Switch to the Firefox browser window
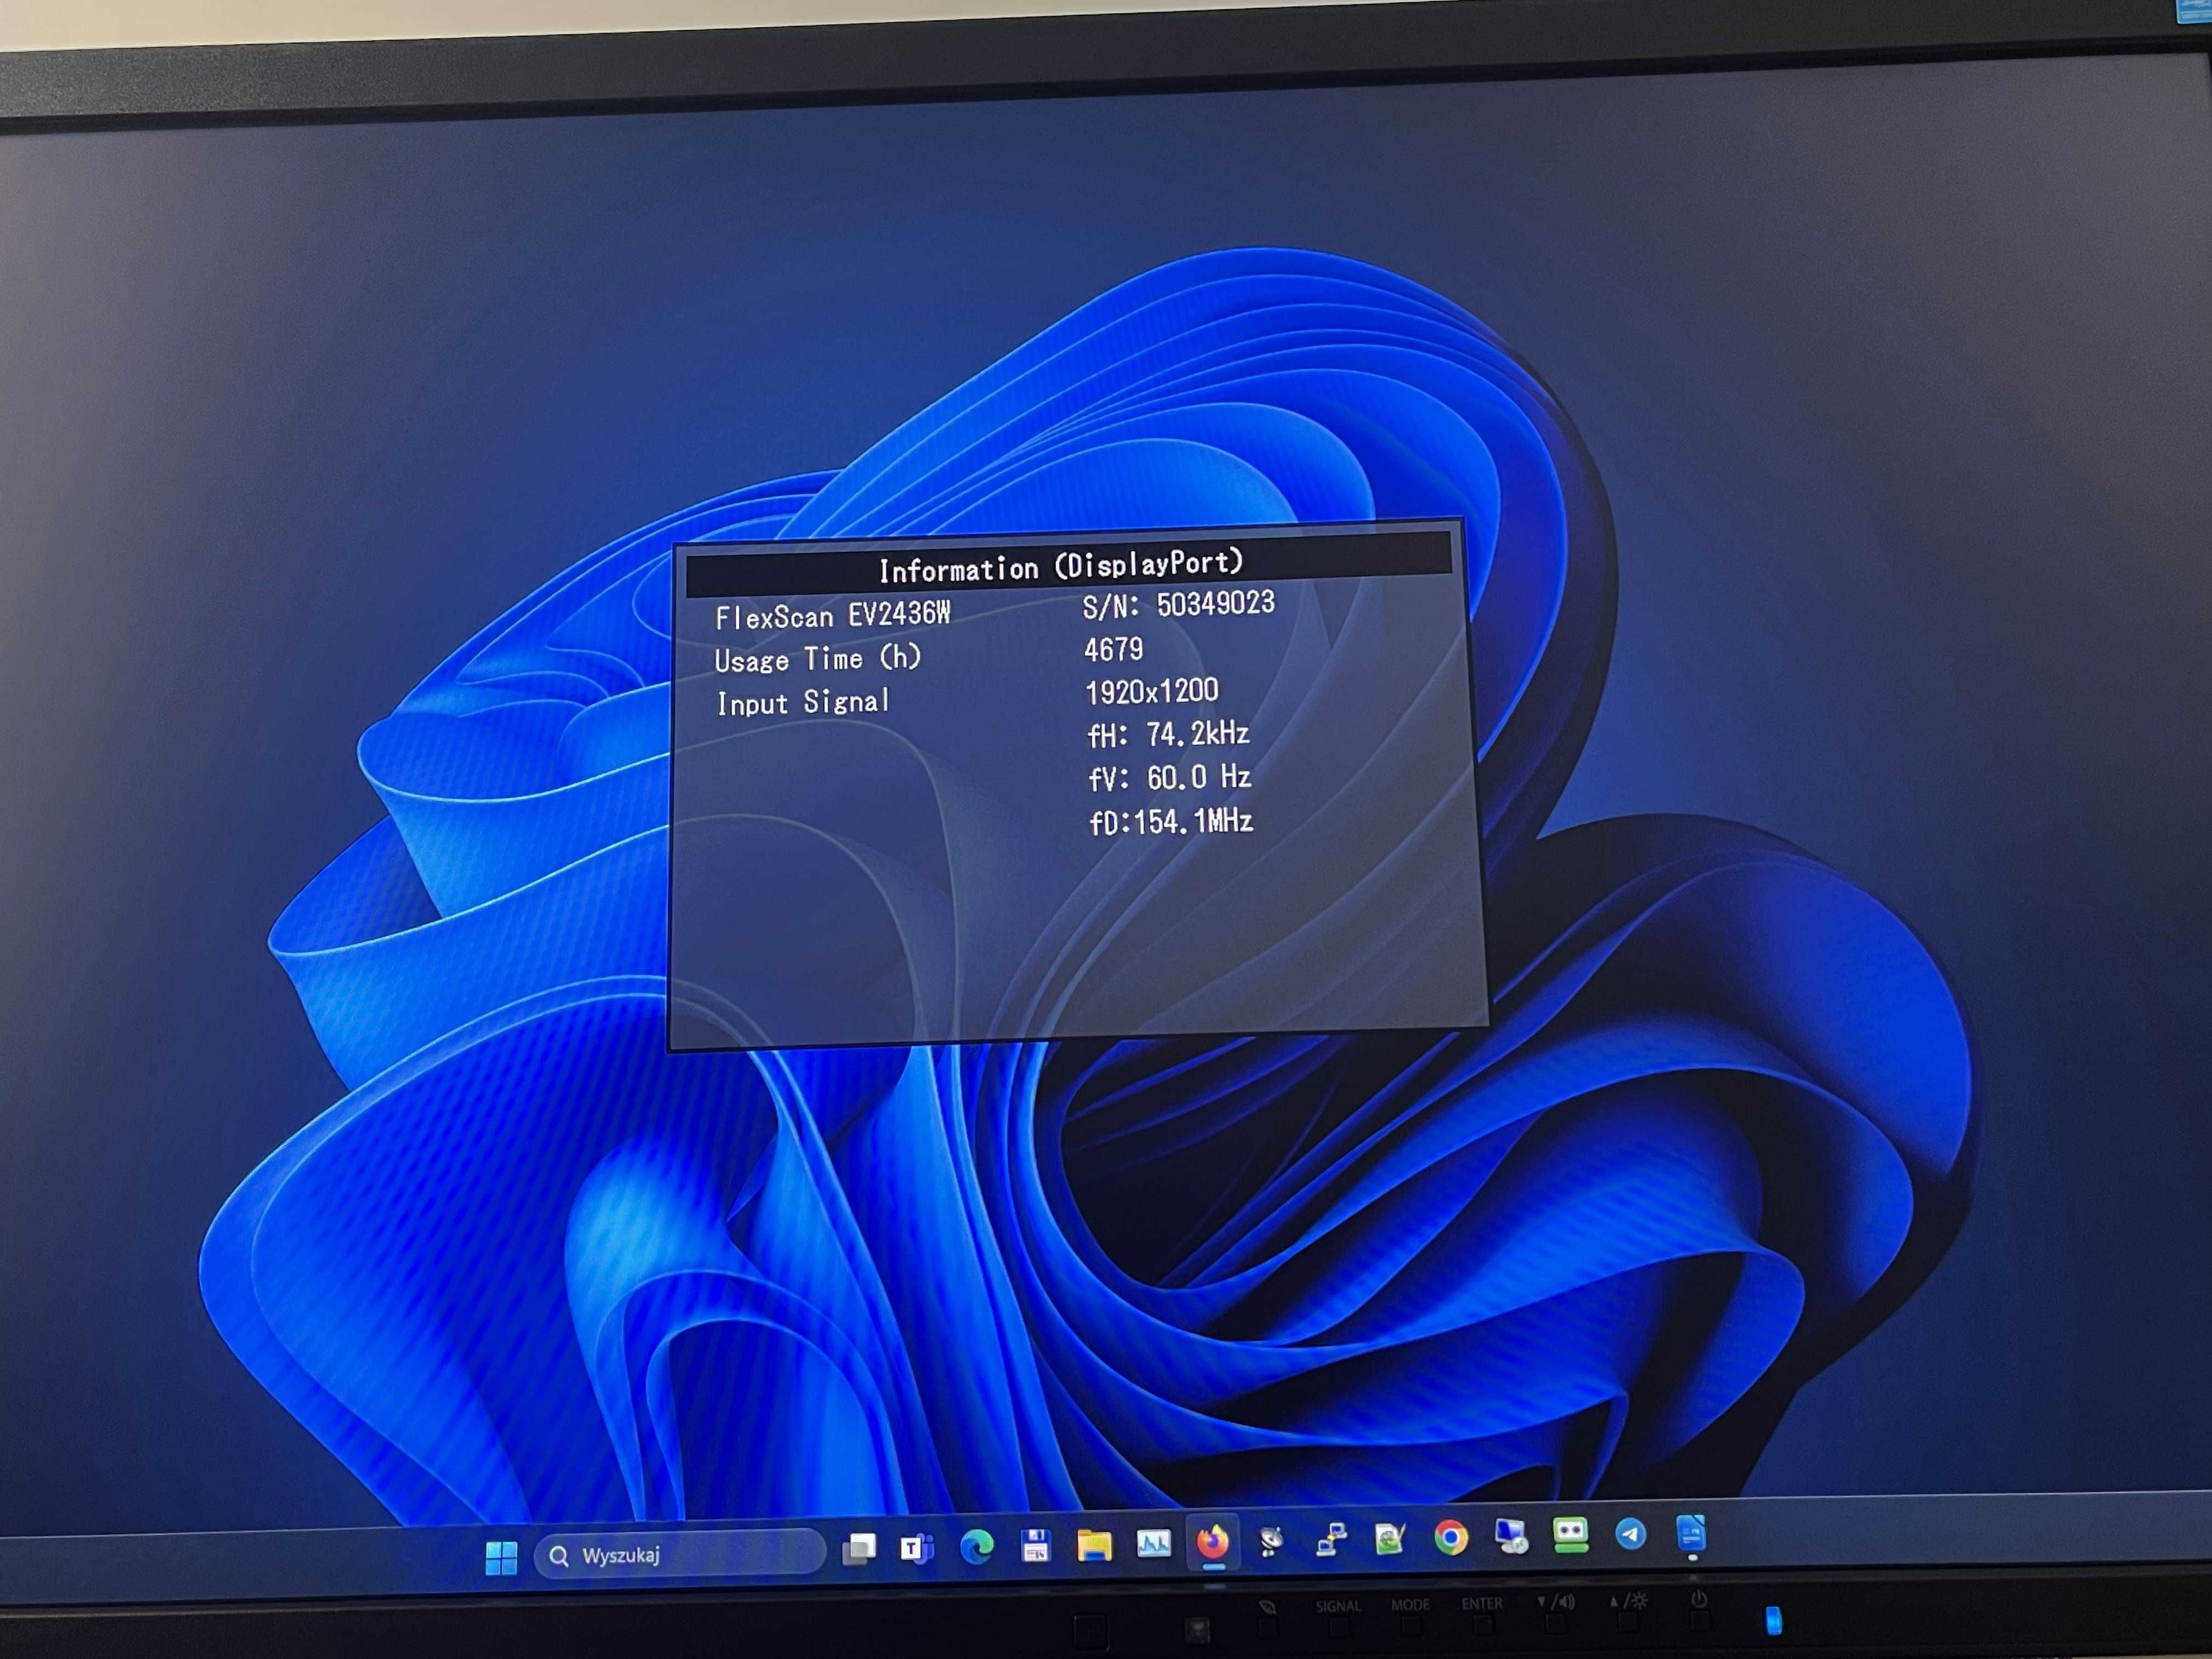This screenshot has width=2212, height=1659. tap(1212, 1542)
